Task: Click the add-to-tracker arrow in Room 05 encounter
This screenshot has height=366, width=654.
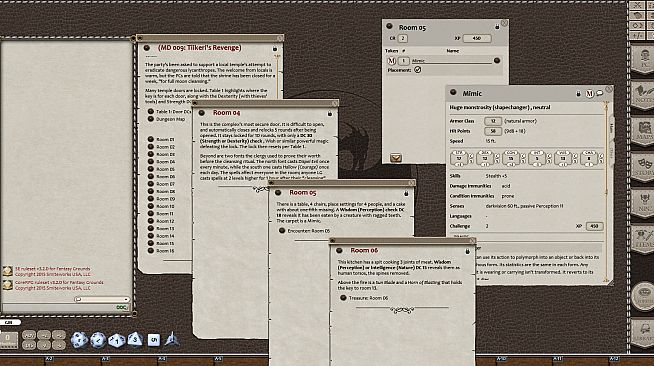Action: click(x=395, y=158)
